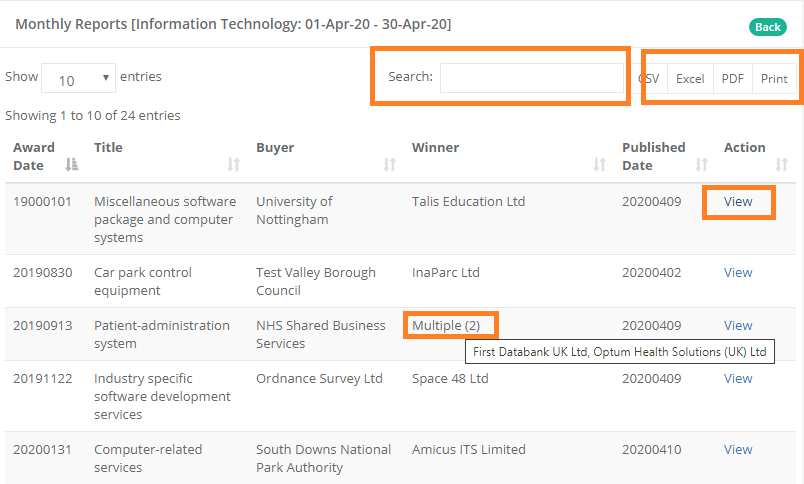Export the report to Excel
Screen dimensions: 804x484
690,79
